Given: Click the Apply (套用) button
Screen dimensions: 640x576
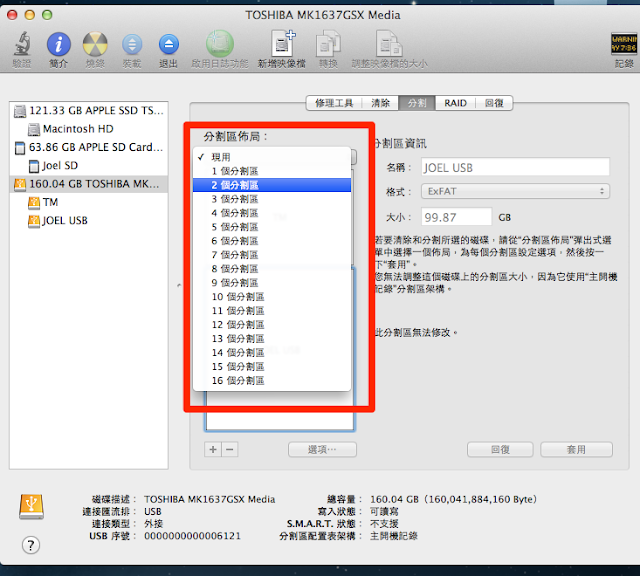Looking at the screenshot, I should click(x=576, y=449).
